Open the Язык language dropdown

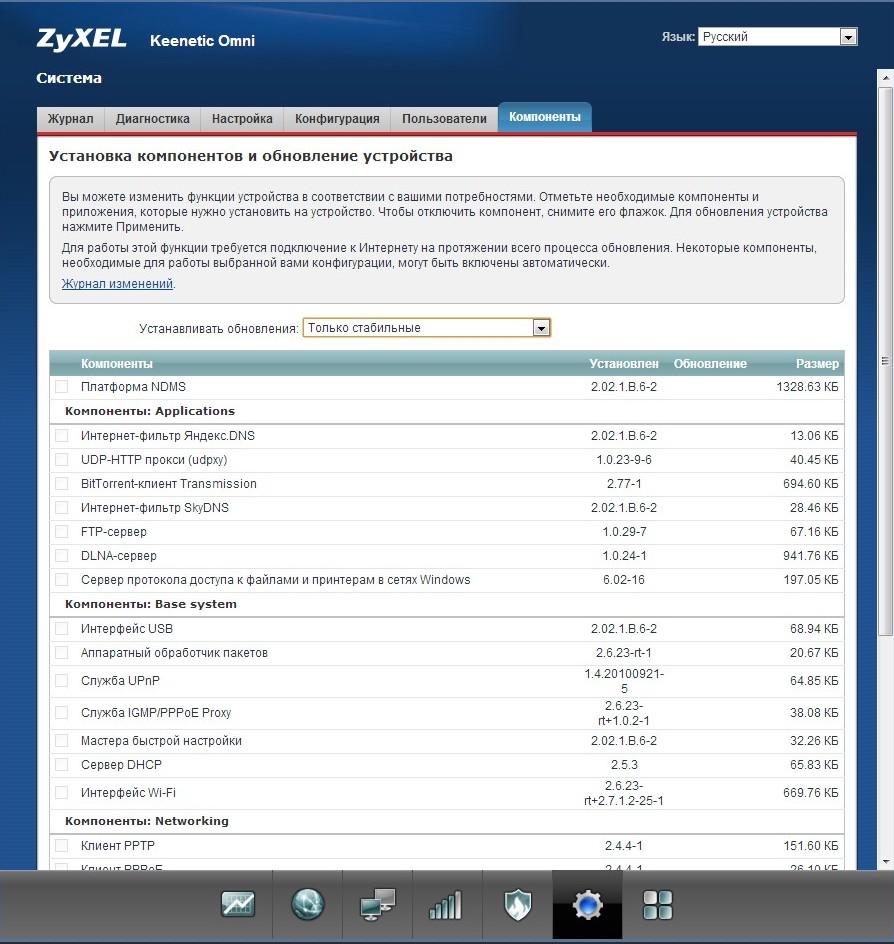click(777, 37)
